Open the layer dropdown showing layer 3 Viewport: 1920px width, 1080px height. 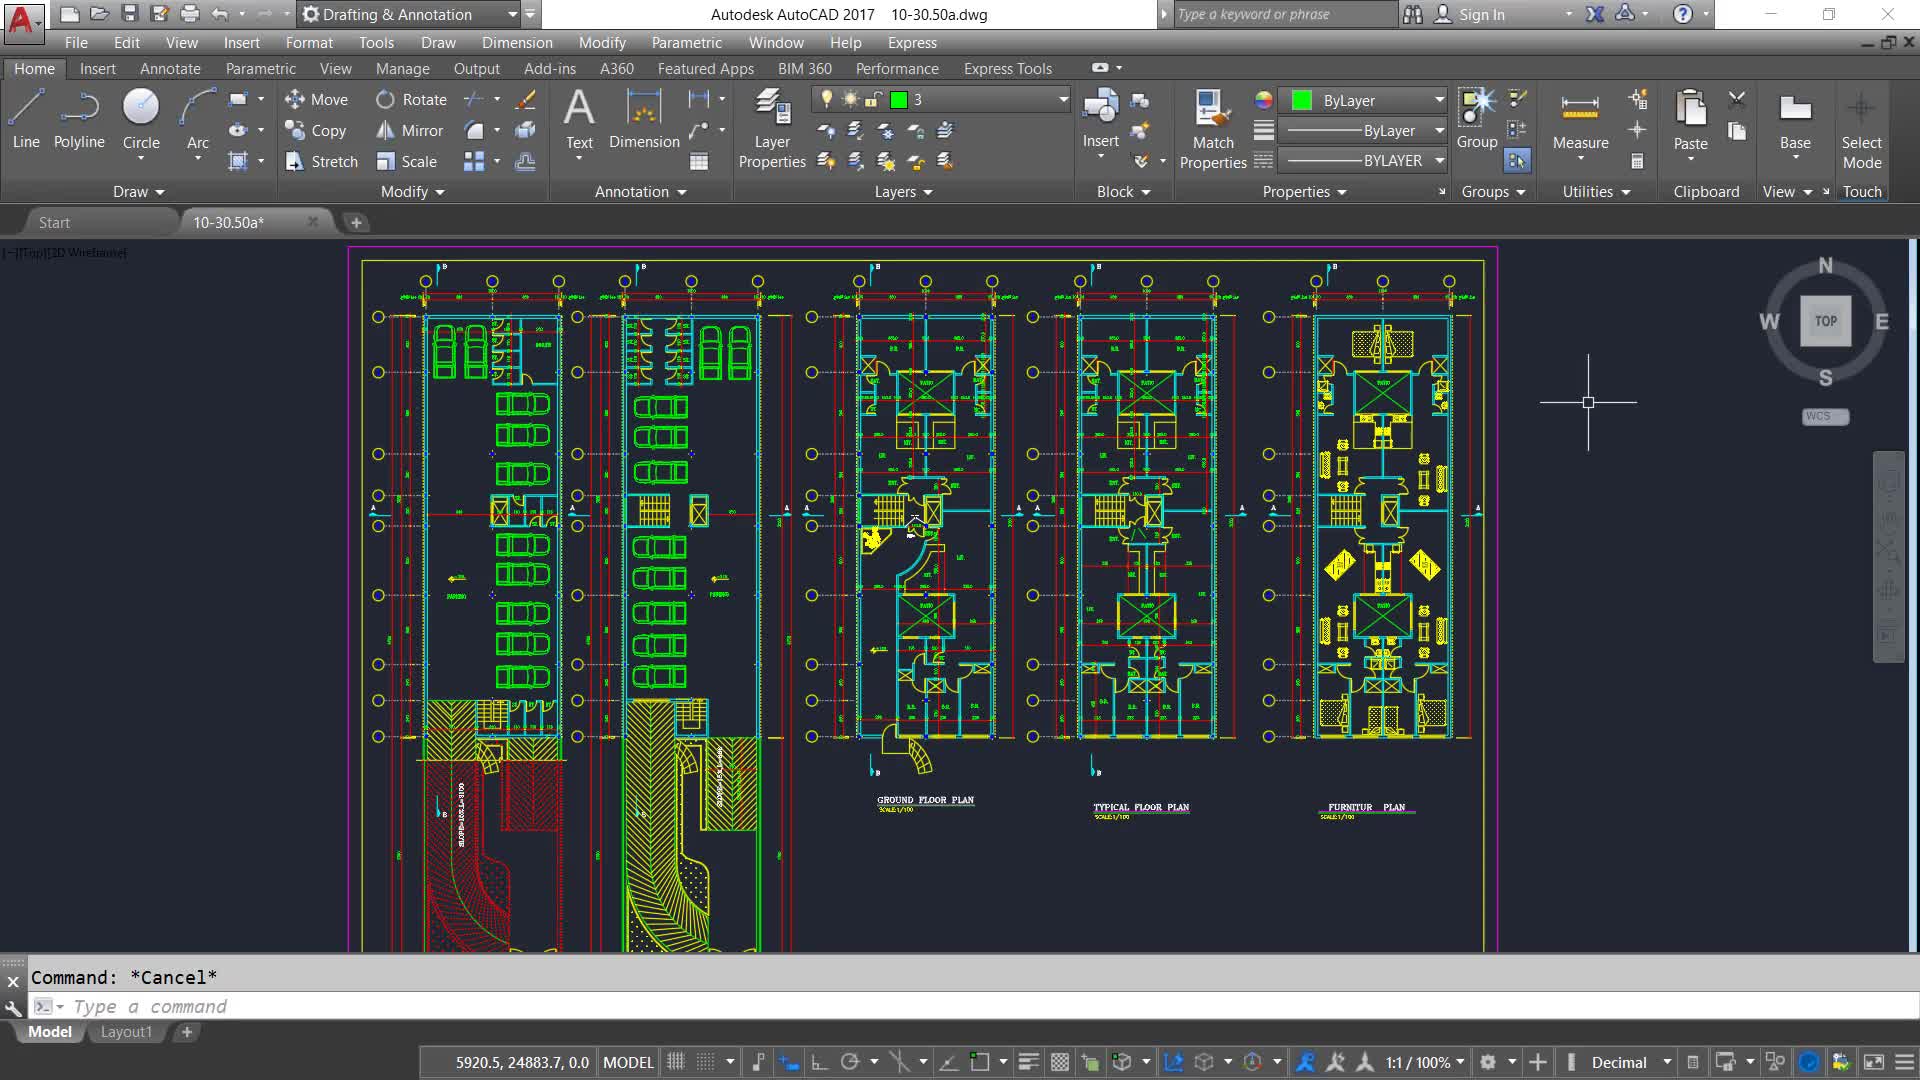point(1062,100)
